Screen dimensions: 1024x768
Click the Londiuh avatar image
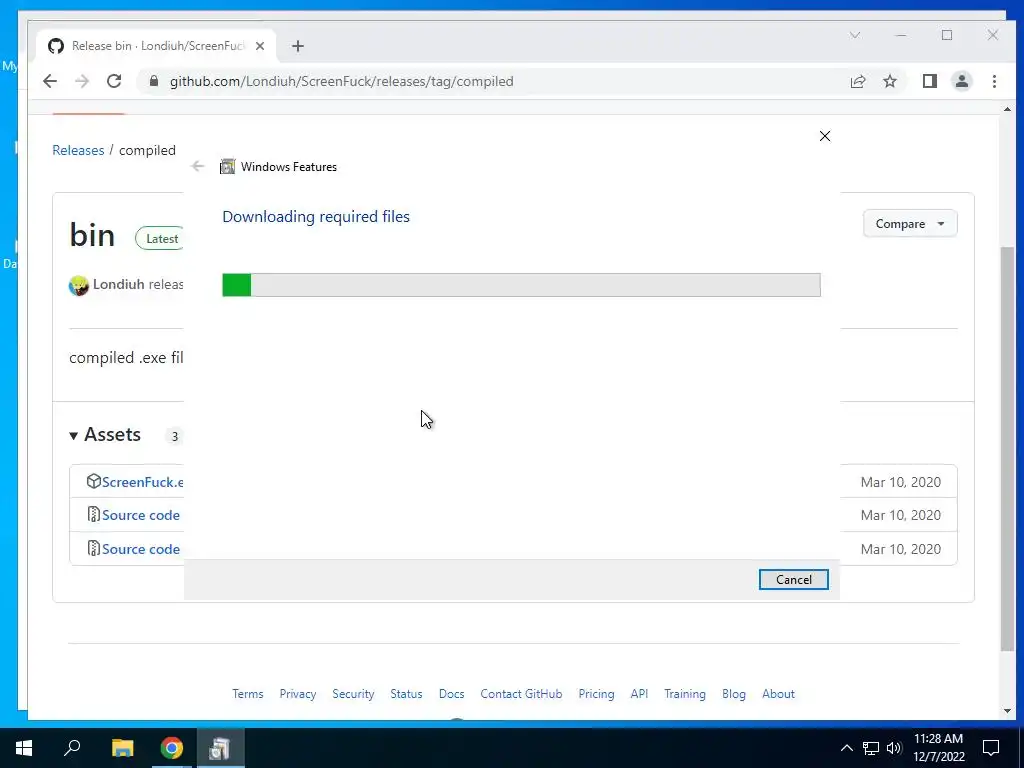(x=78, y=285)
